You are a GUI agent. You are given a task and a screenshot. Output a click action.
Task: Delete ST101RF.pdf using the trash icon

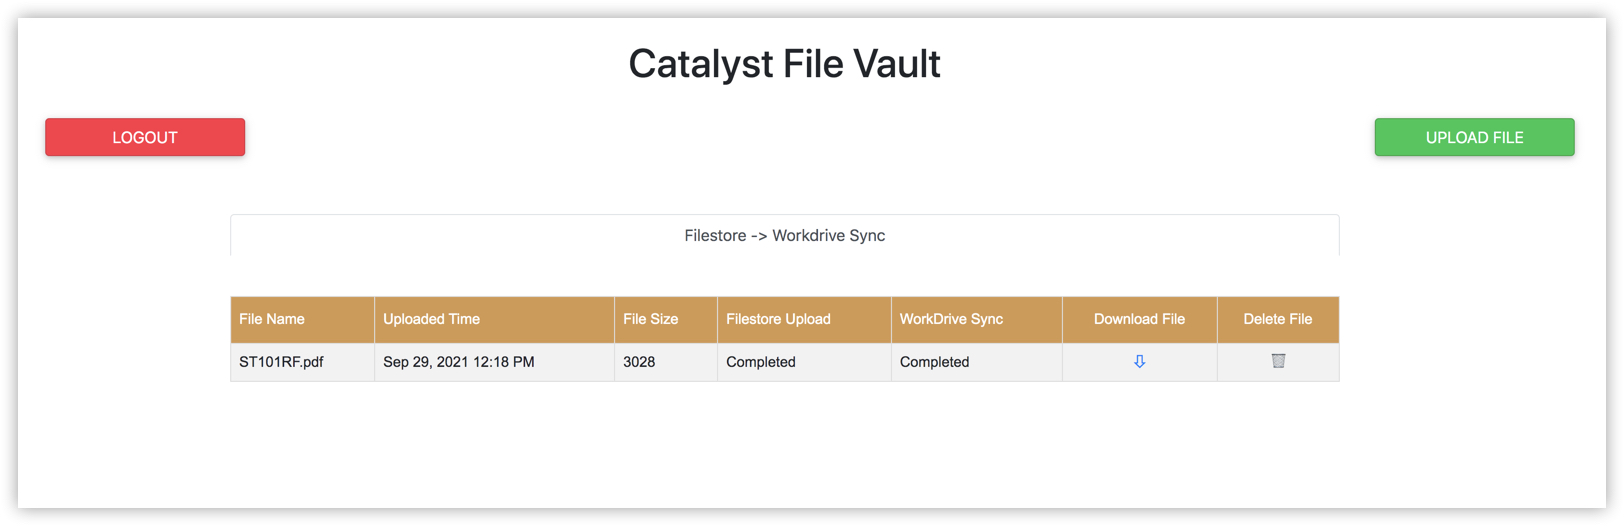(x=1278, y=361)
